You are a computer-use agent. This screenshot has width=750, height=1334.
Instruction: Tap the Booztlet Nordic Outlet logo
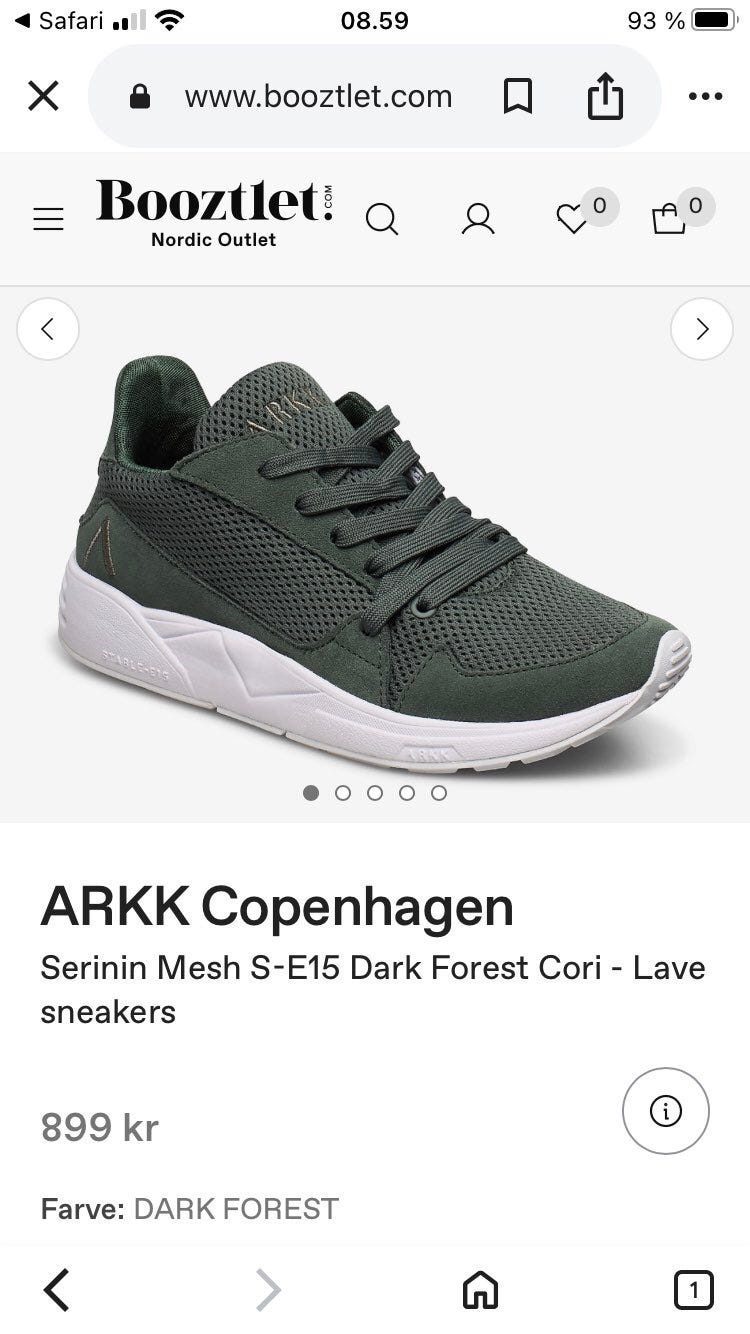coord(214,213)
